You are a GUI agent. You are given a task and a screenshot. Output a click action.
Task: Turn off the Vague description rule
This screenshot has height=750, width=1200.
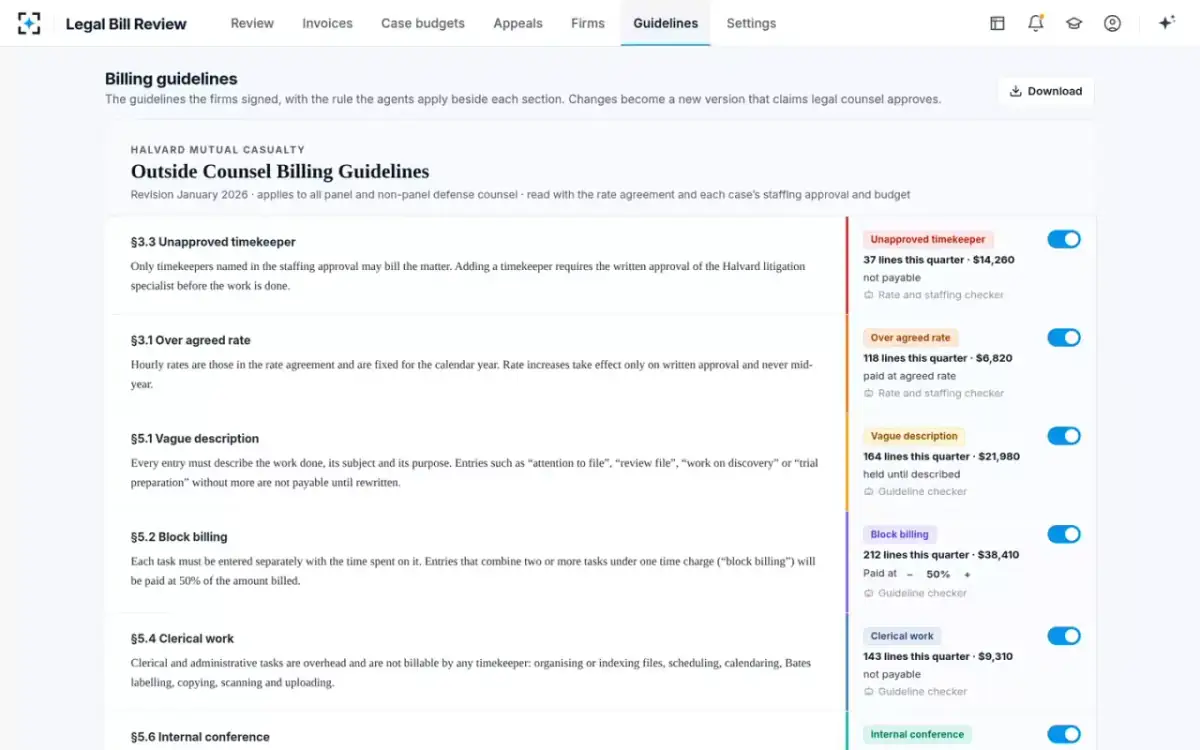tap(1064, 435)
